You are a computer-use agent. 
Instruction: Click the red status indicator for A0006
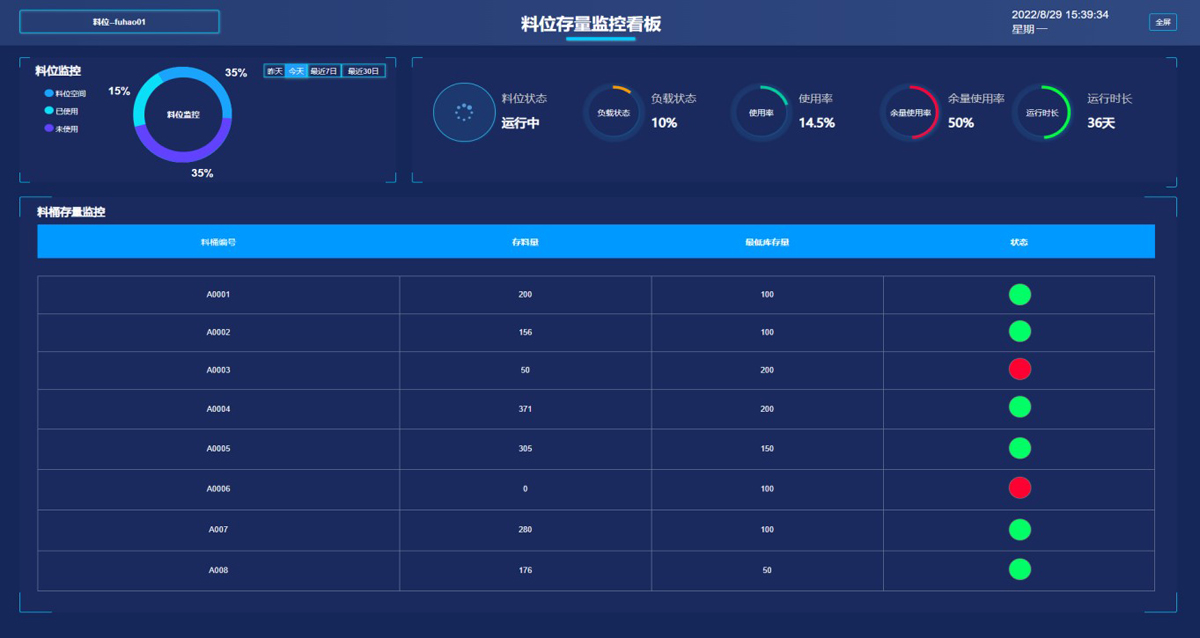point(1019,487)
